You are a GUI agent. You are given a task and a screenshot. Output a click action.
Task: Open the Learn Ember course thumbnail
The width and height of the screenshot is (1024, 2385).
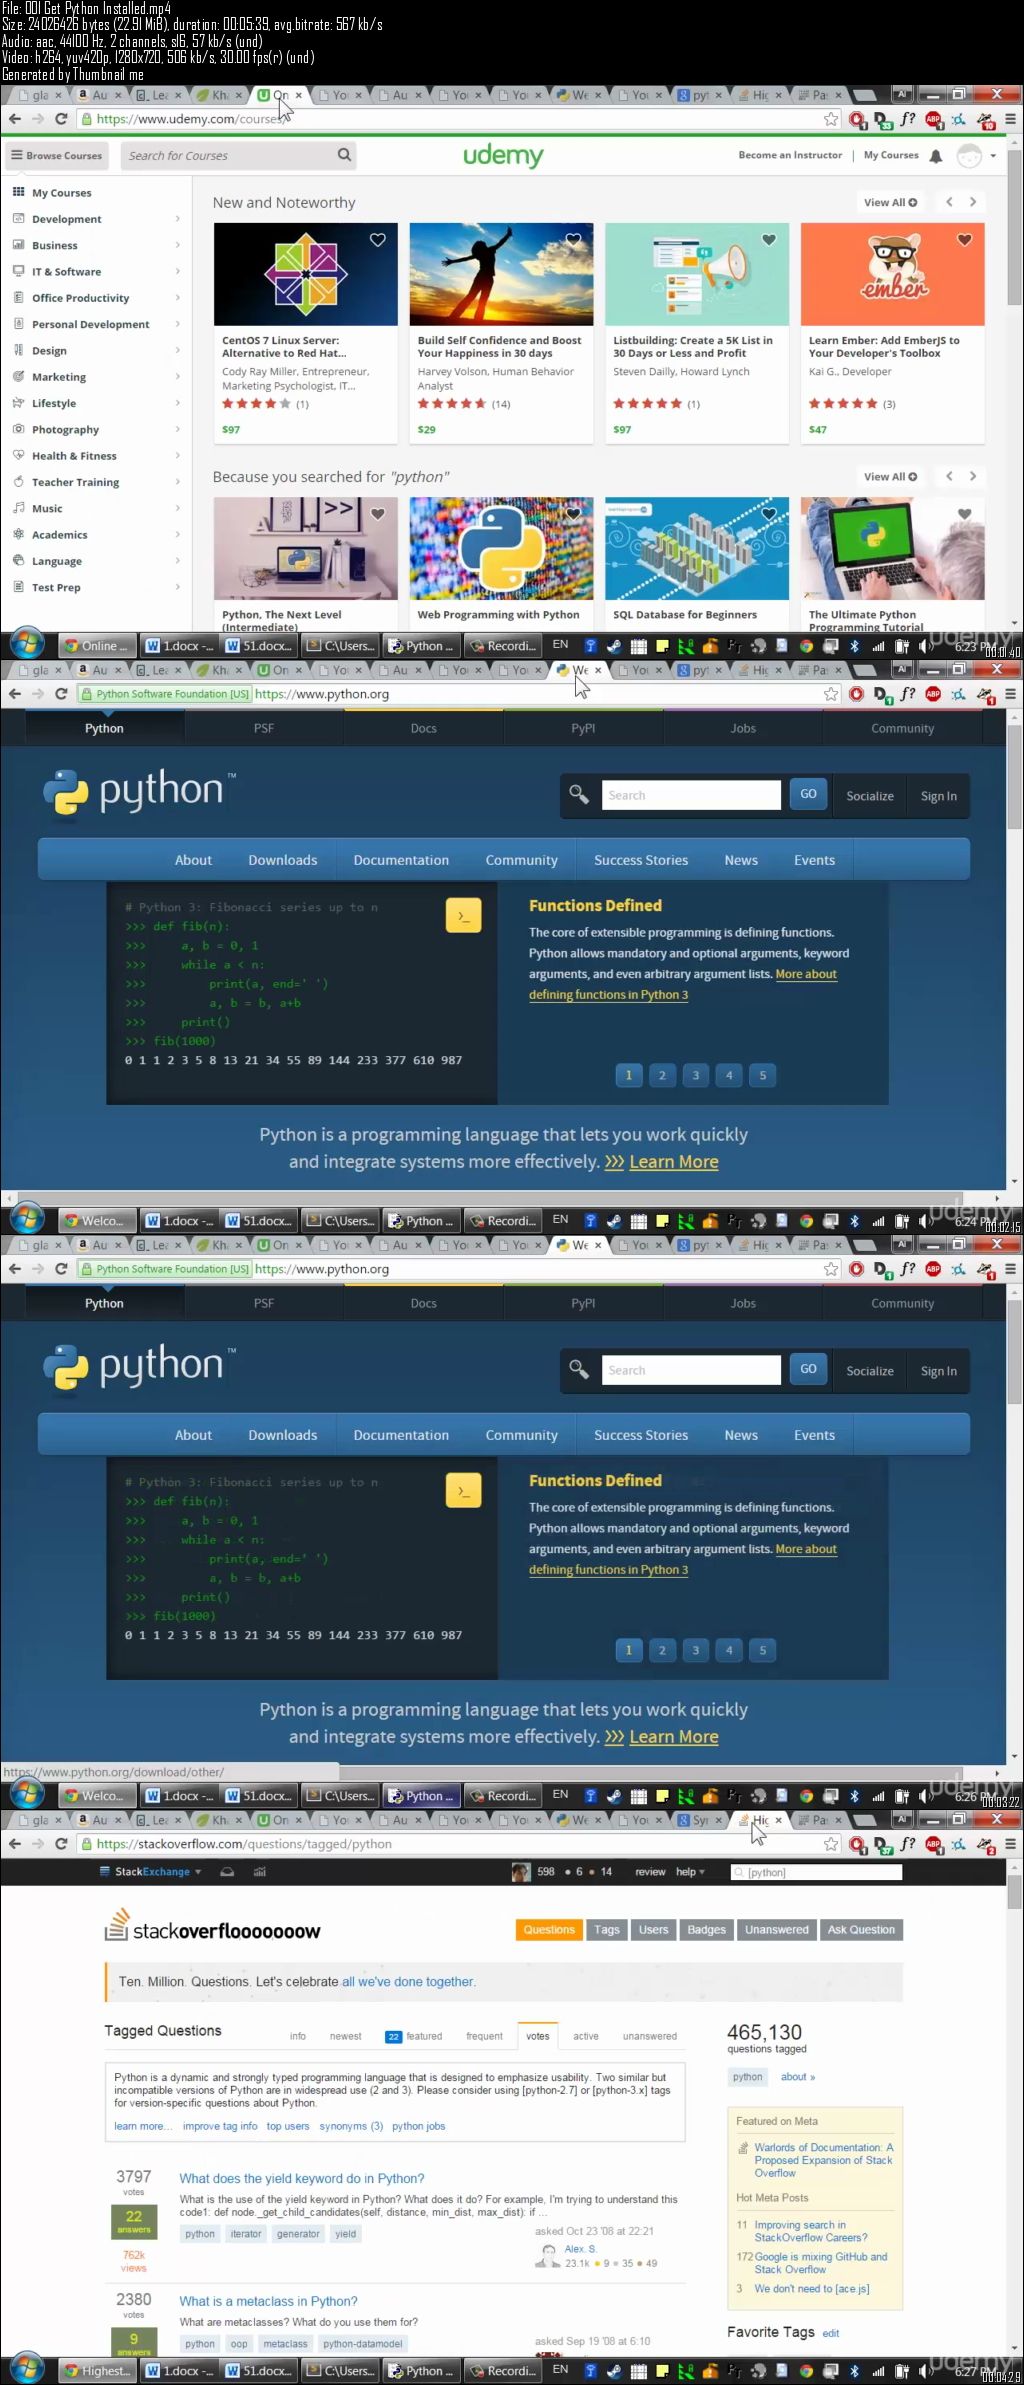892,274
